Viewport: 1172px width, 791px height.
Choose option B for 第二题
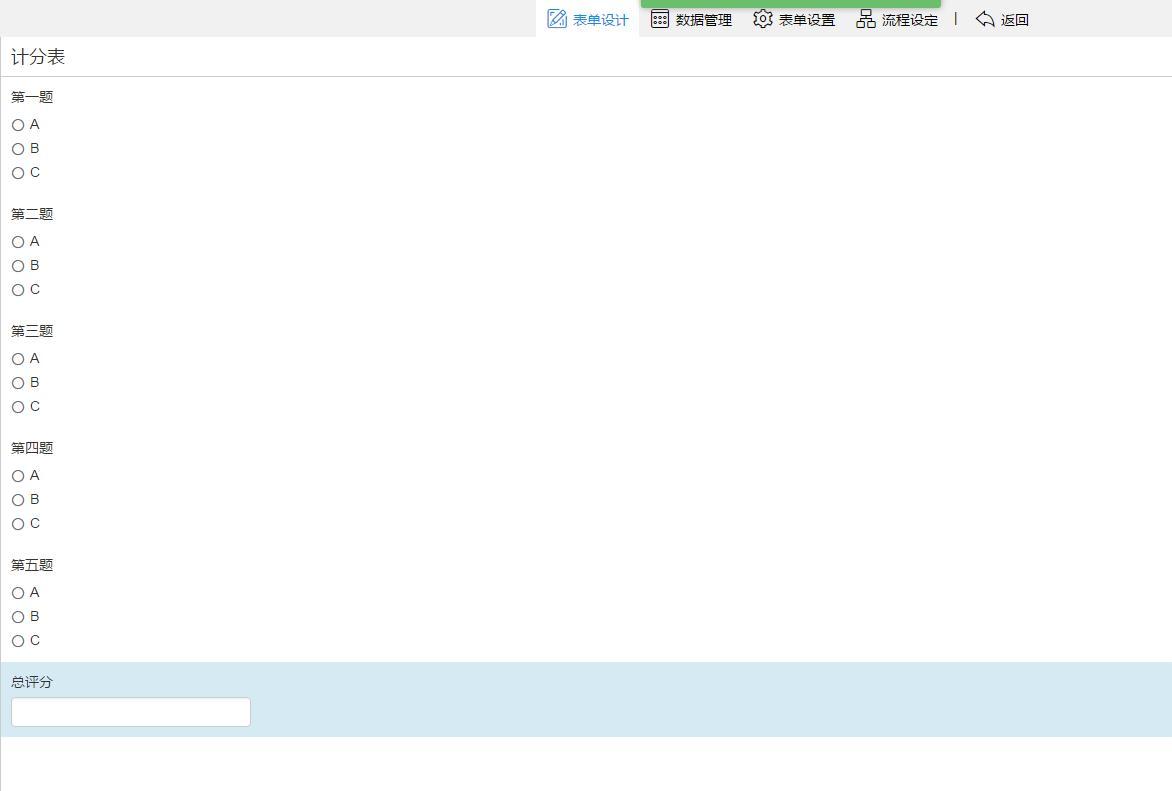18,266
